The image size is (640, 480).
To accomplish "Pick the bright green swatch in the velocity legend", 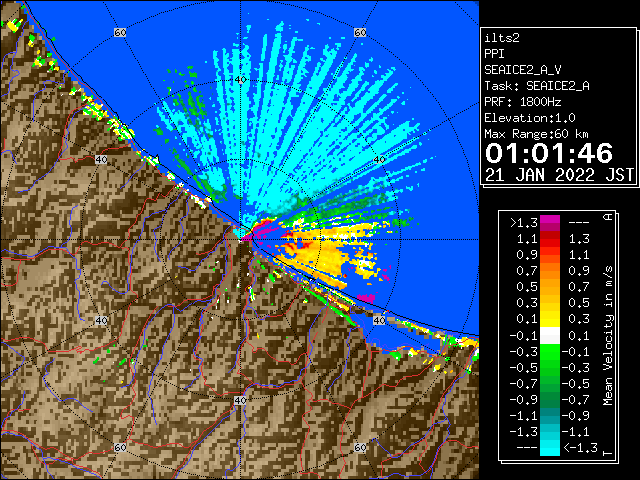I will (x=550, y=352).
